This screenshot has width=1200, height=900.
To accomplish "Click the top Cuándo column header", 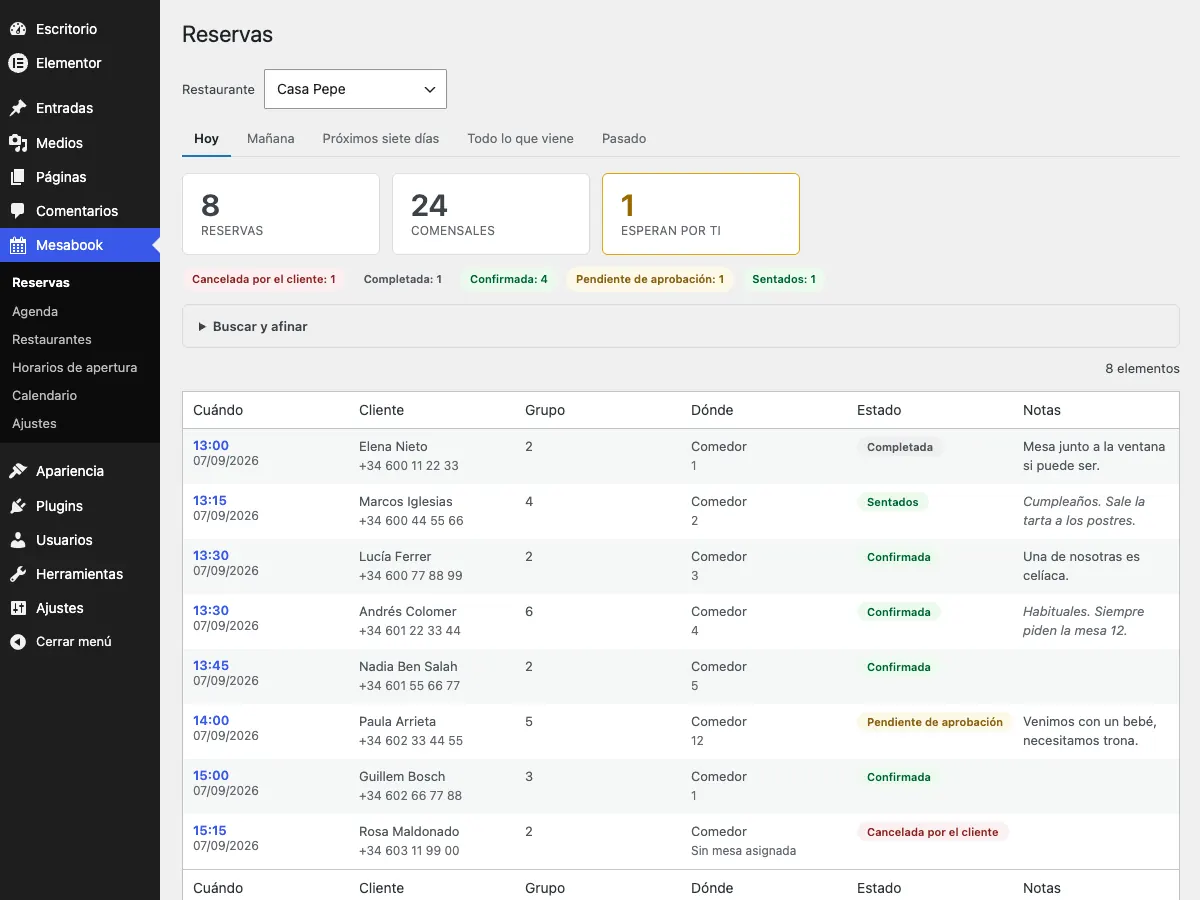I will 218,410.
